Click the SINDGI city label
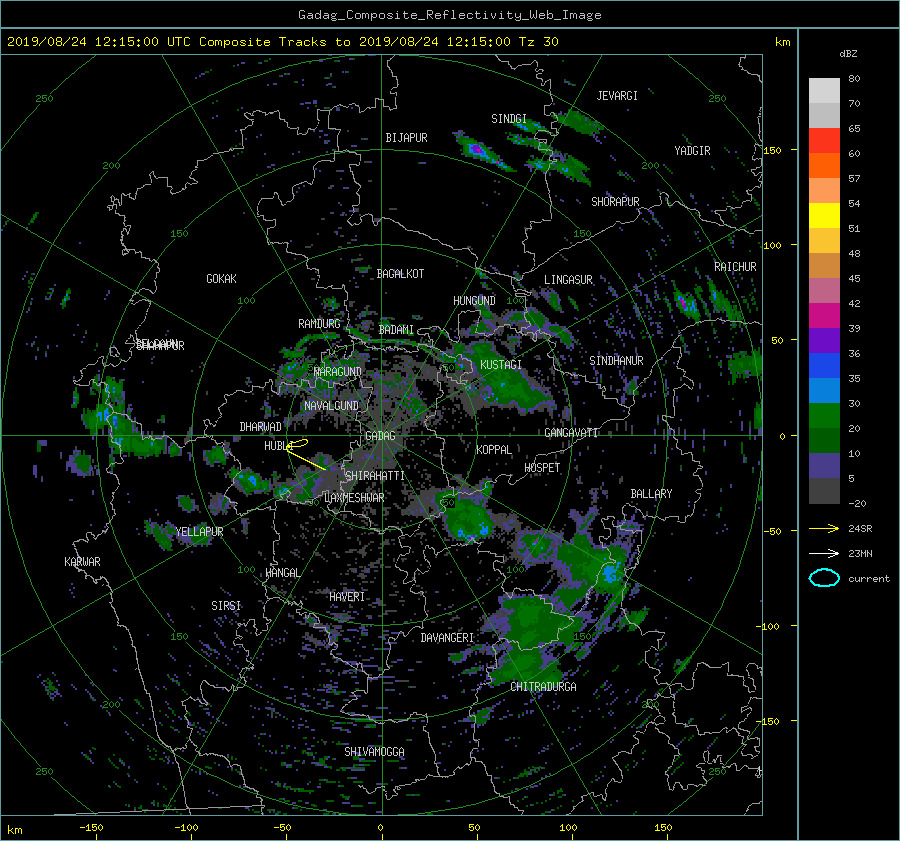Image resolution: width=900 pixels, height=841 pixels. (x=509, y=119)
